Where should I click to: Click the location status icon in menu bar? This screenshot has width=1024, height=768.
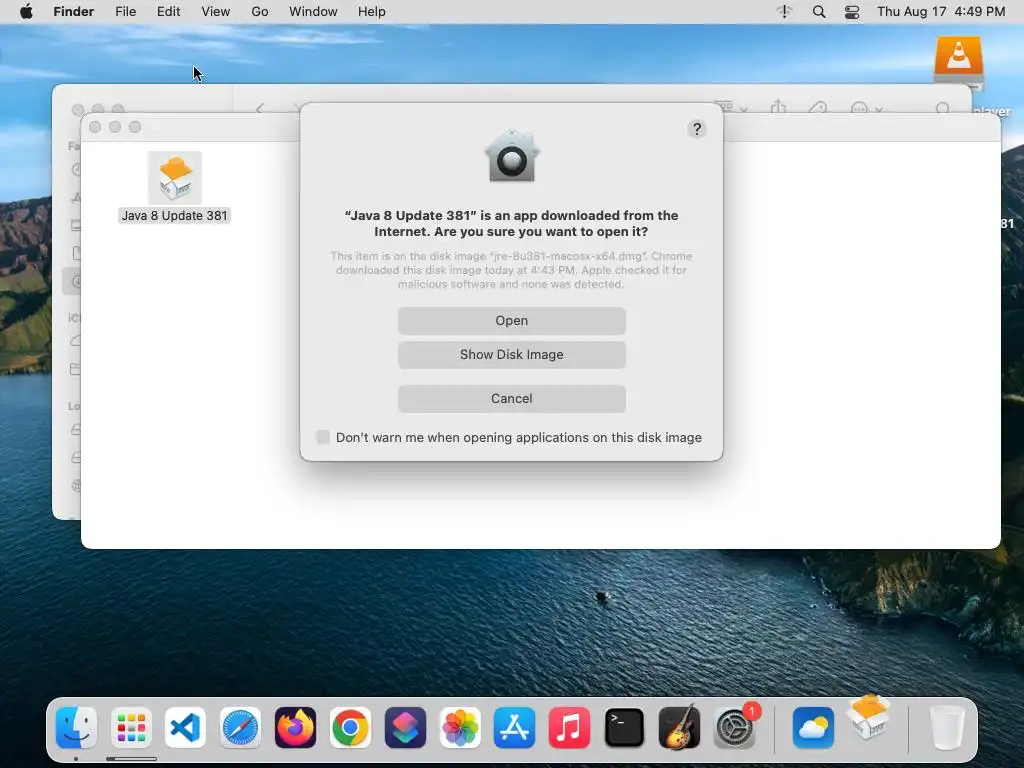click(x=784, y=11)
